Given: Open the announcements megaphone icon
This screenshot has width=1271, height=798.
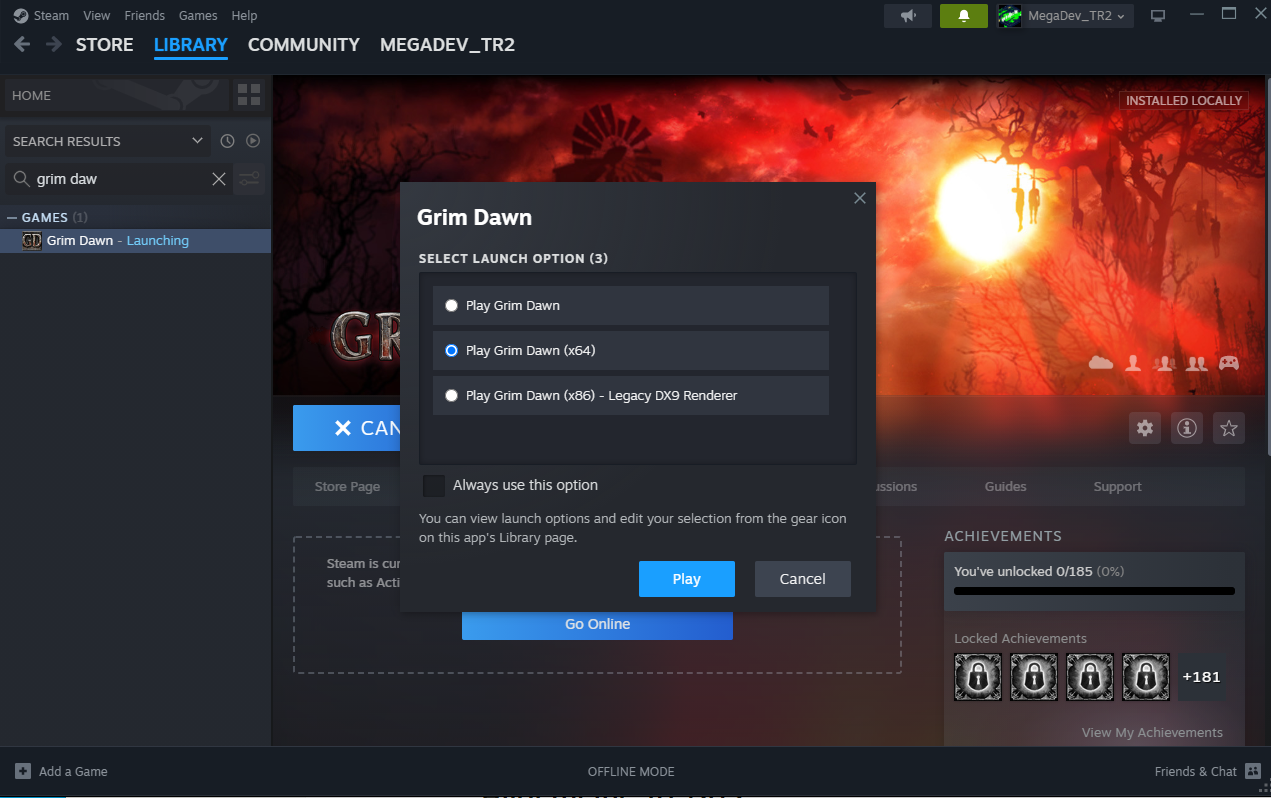Looking at the screenshot, I should click(x=908, y=16).
